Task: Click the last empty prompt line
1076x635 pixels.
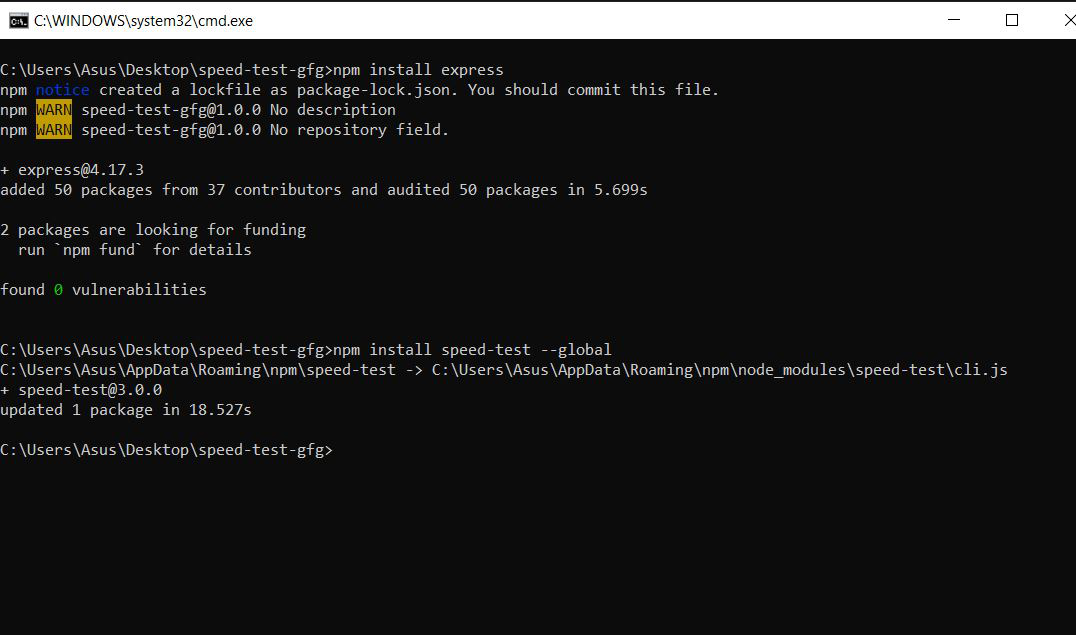Action: pyautogui.click(x=167, y=450)
